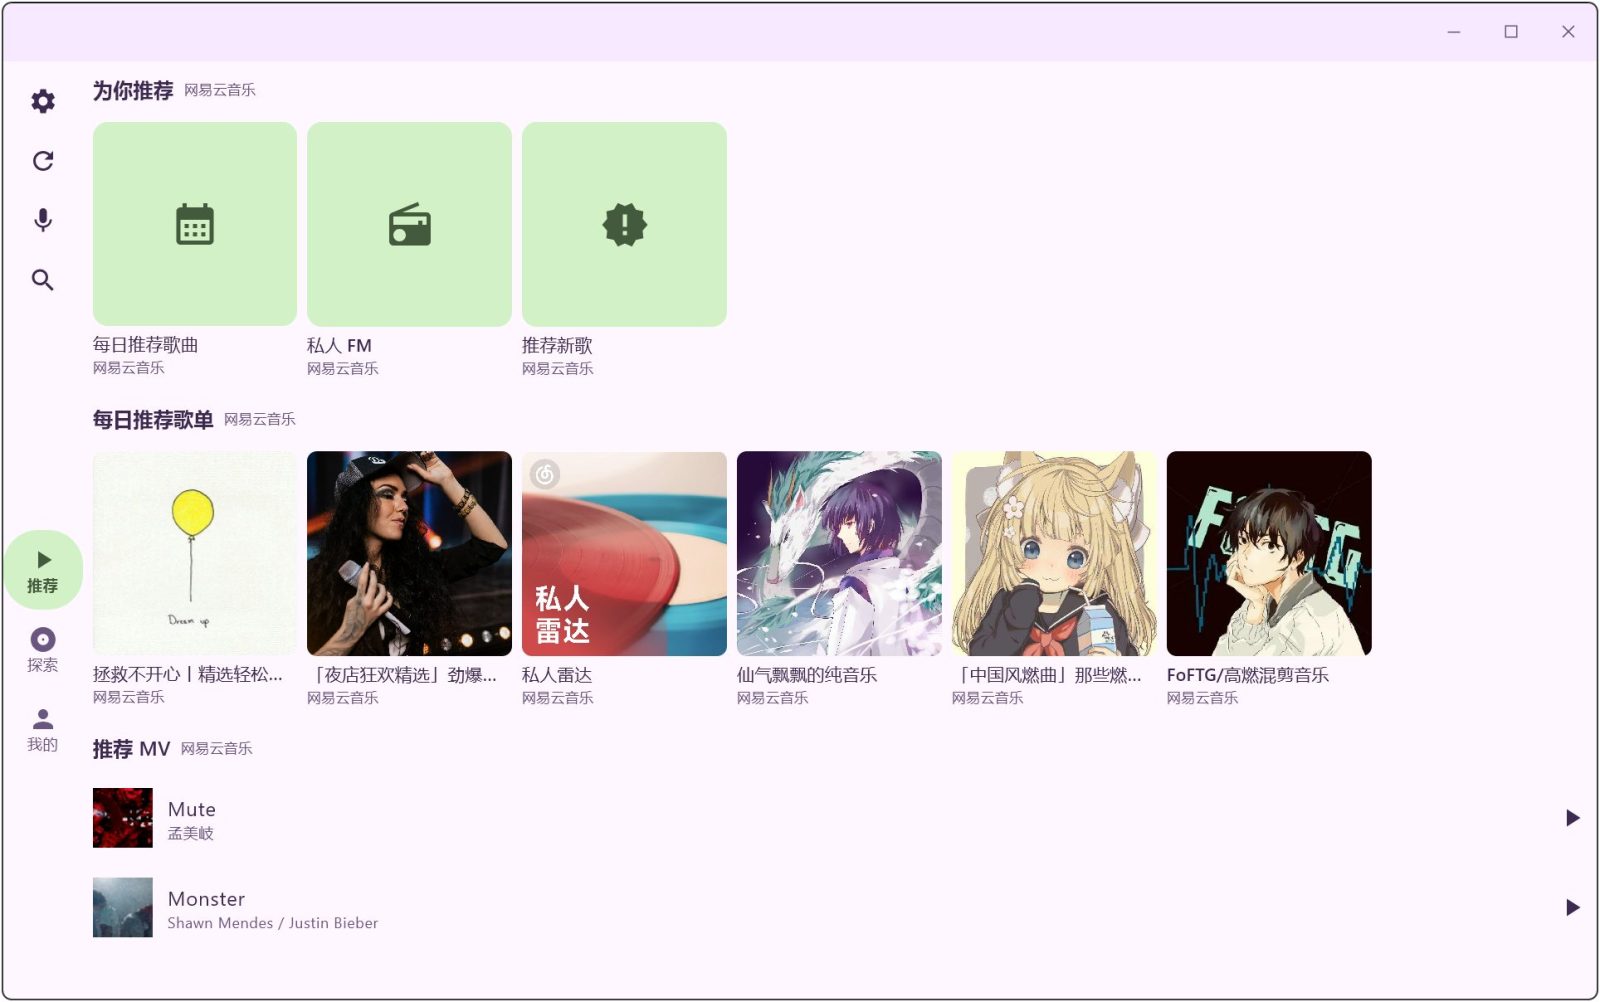Open the 私人 FM radio card
This screenshot has height=1002, width=1600.
click(409, 224)
